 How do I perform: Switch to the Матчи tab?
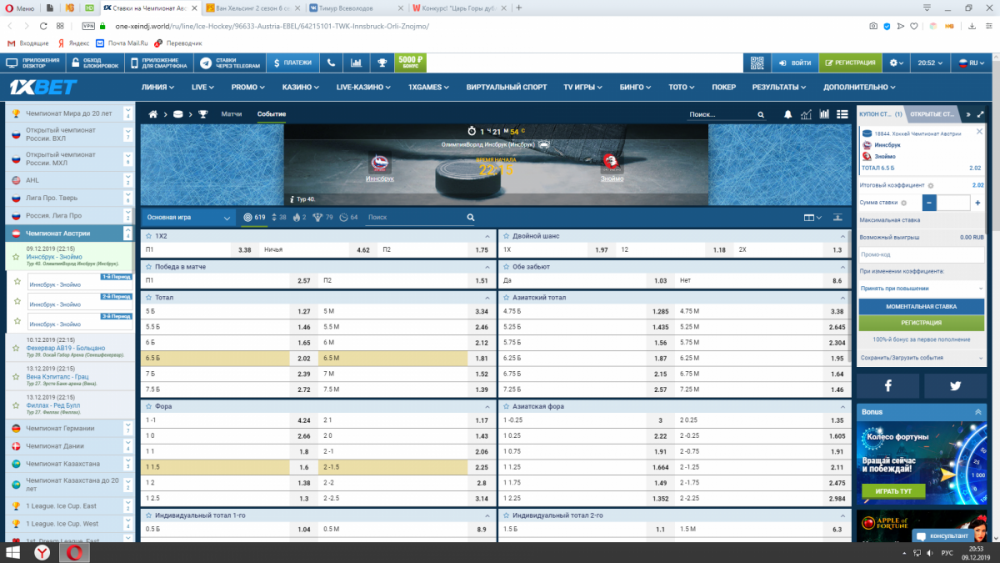(x=231, y=115)
